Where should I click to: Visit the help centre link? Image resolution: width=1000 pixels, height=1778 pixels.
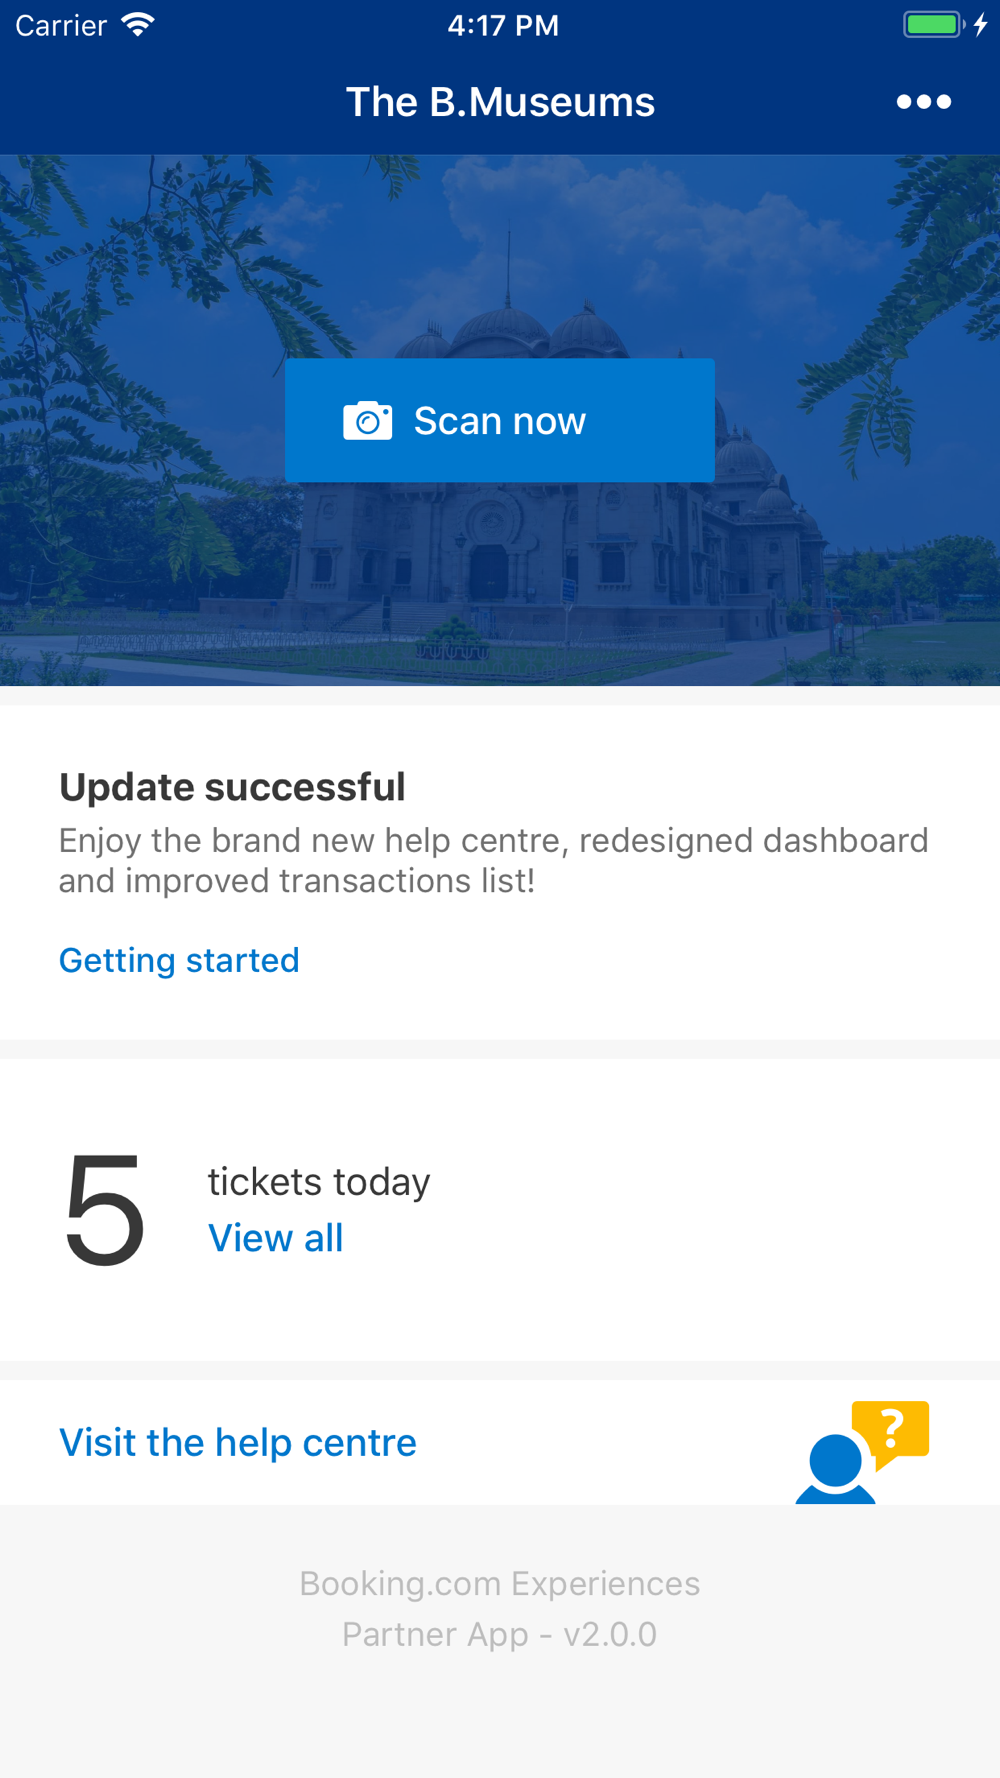pyautogui.click(x=238, y=1443)
